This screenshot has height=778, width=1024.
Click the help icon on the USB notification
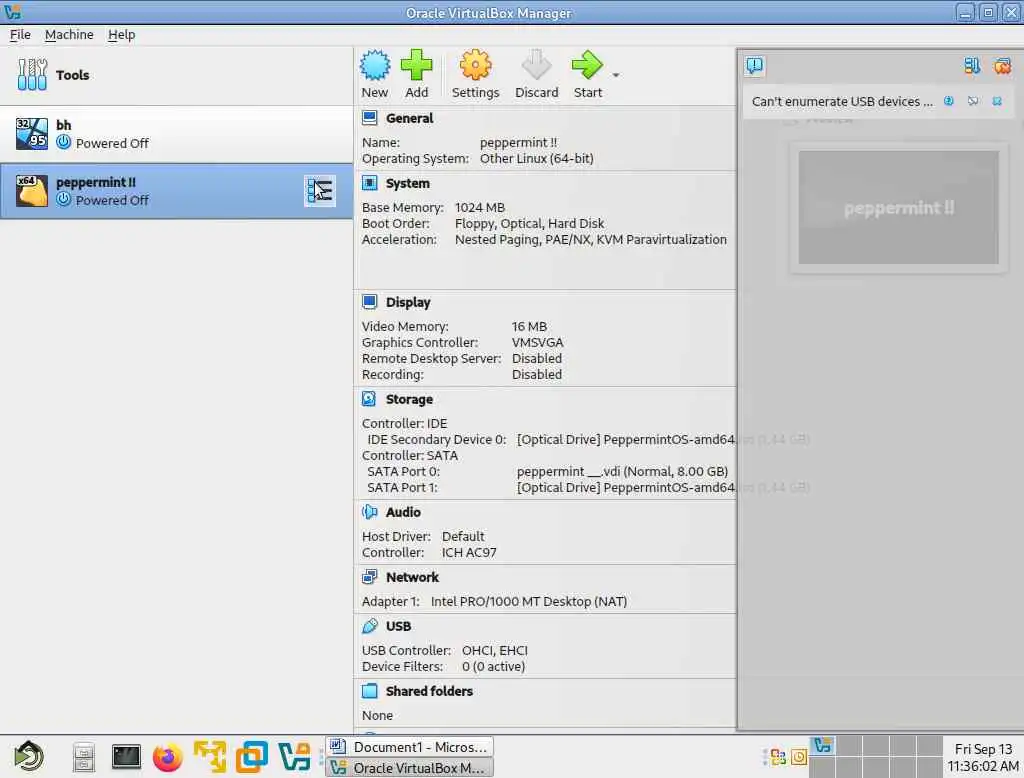coord(948,101)
